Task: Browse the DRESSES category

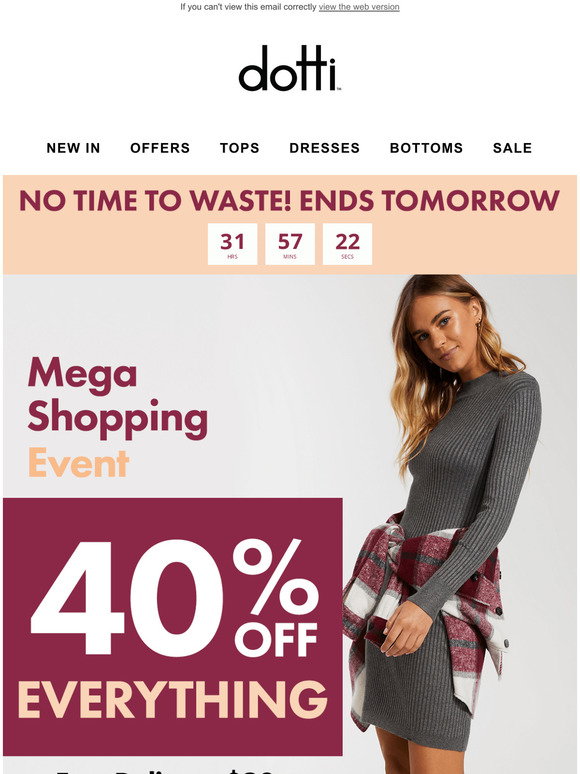Action: 324,148
